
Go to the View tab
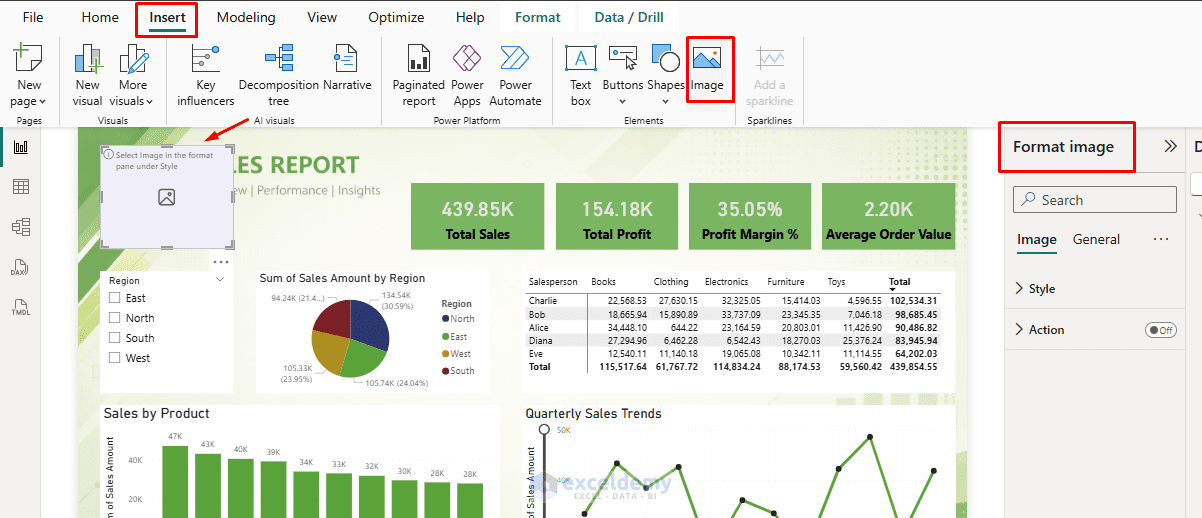tap(322, 17)
